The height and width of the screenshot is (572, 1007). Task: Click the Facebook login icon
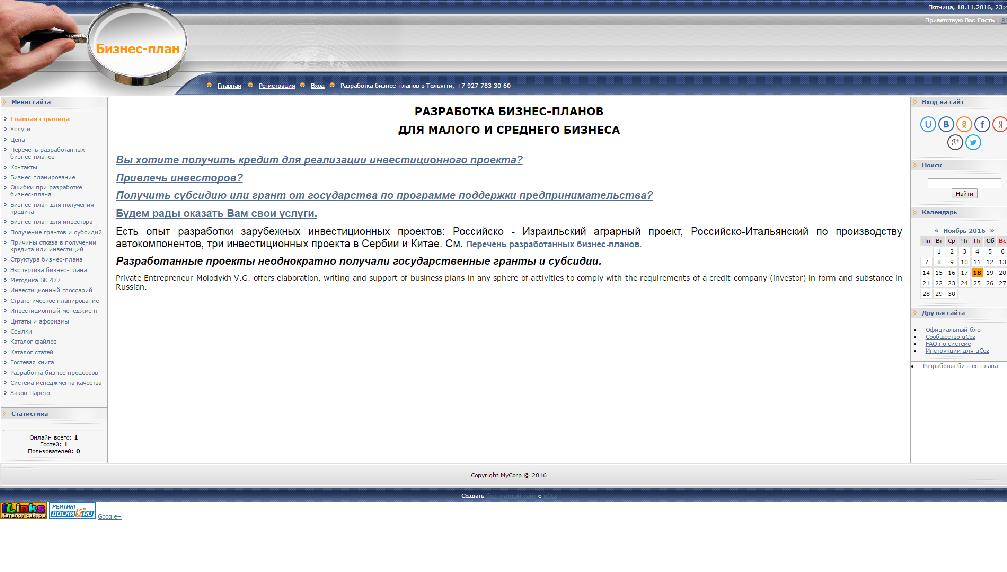[x=982, y=124]
